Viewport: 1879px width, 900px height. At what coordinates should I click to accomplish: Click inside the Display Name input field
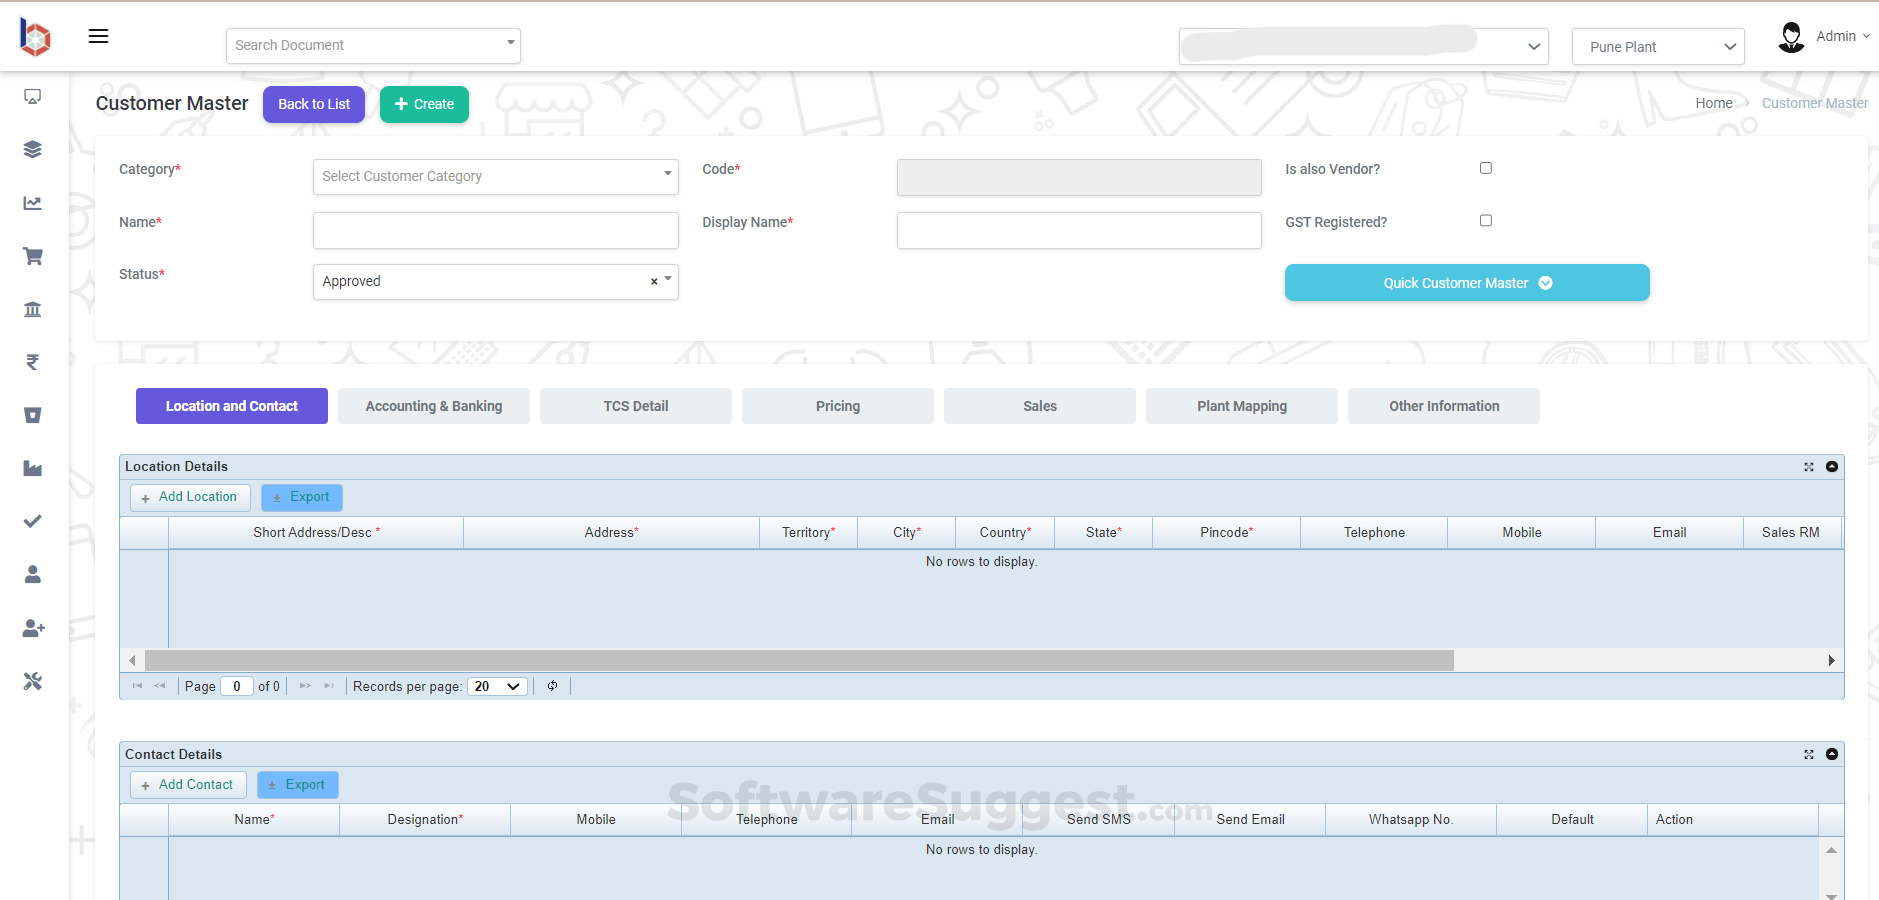1077,230
